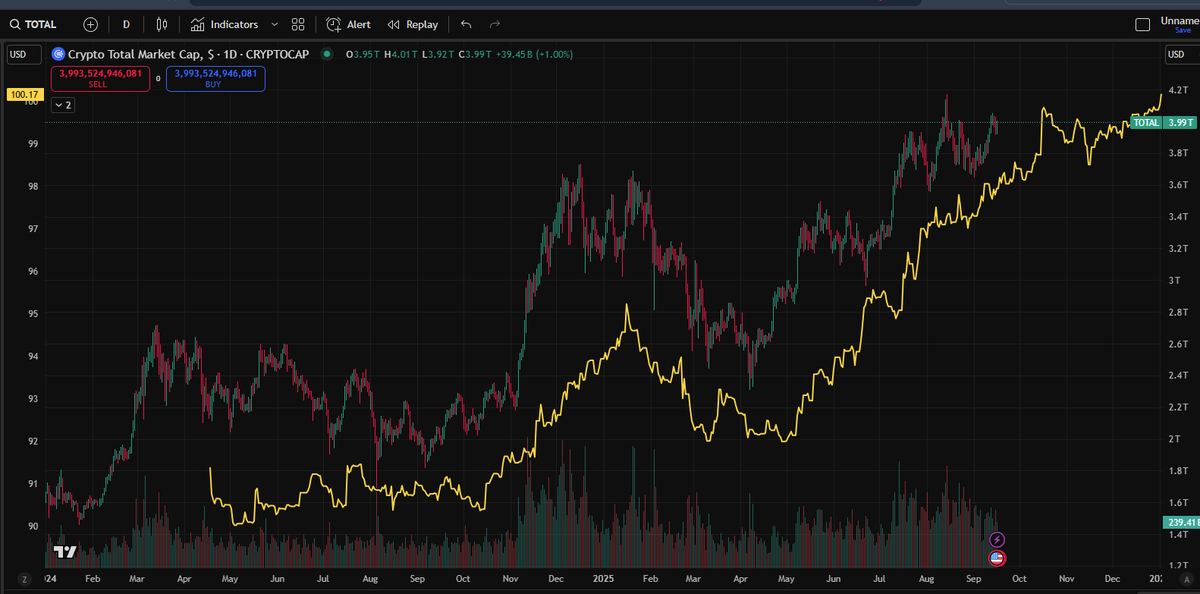Viewport: 1200px width, 594px height.
Task: Open symbol search for TOTAL
Action: click(x=34, y=24)
